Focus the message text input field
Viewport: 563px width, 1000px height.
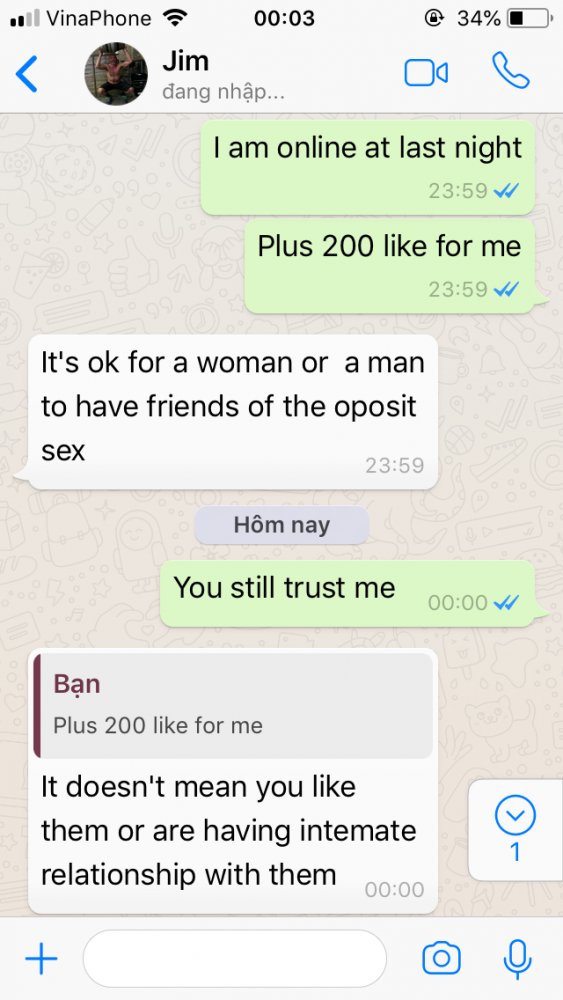235,959
